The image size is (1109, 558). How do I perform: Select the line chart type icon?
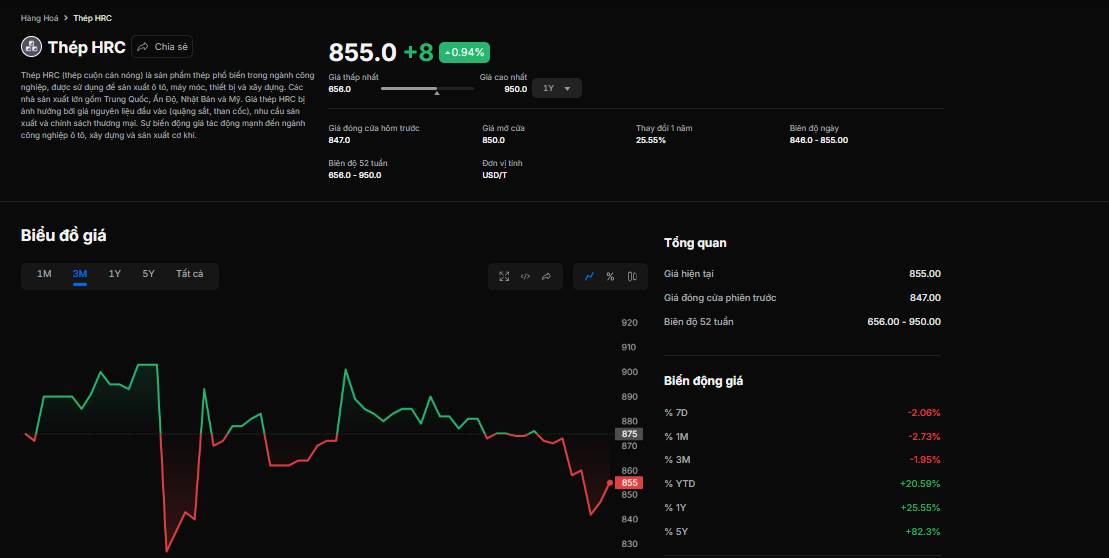[x=590, y=276]
